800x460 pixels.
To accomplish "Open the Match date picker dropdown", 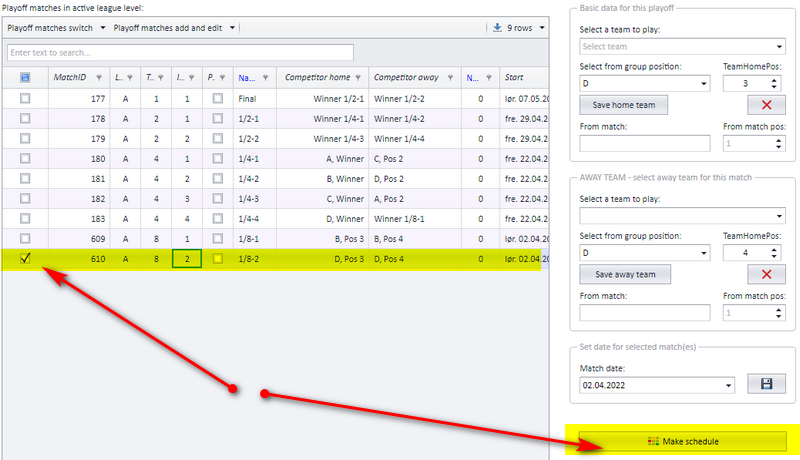I will point(729,386).
